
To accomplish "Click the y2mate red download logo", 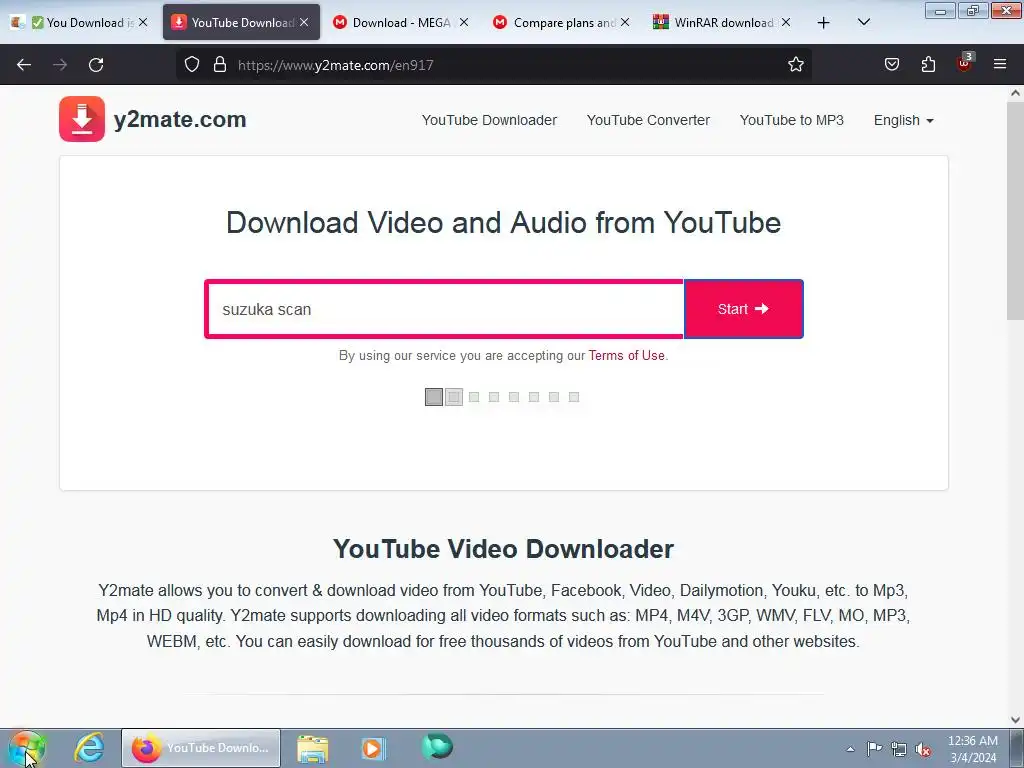I will click(82, 119).
